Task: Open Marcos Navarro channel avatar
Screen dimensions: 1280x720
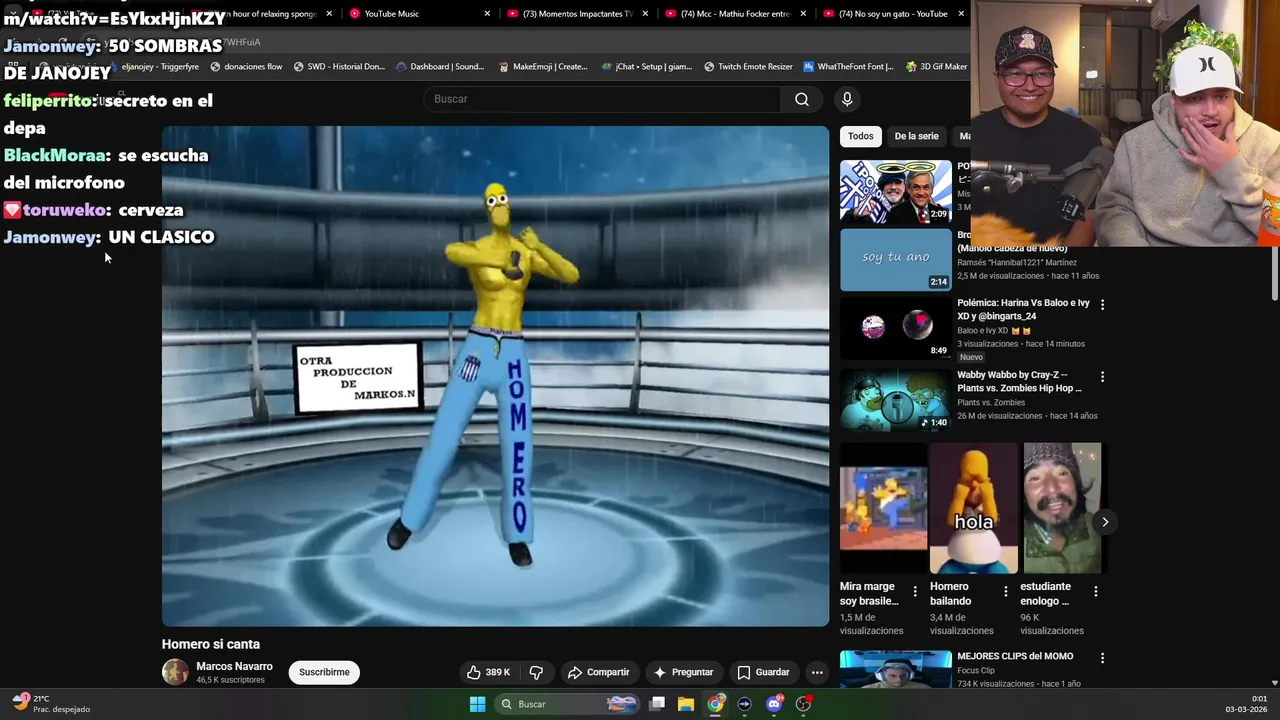Action: [x=175, y=672]
